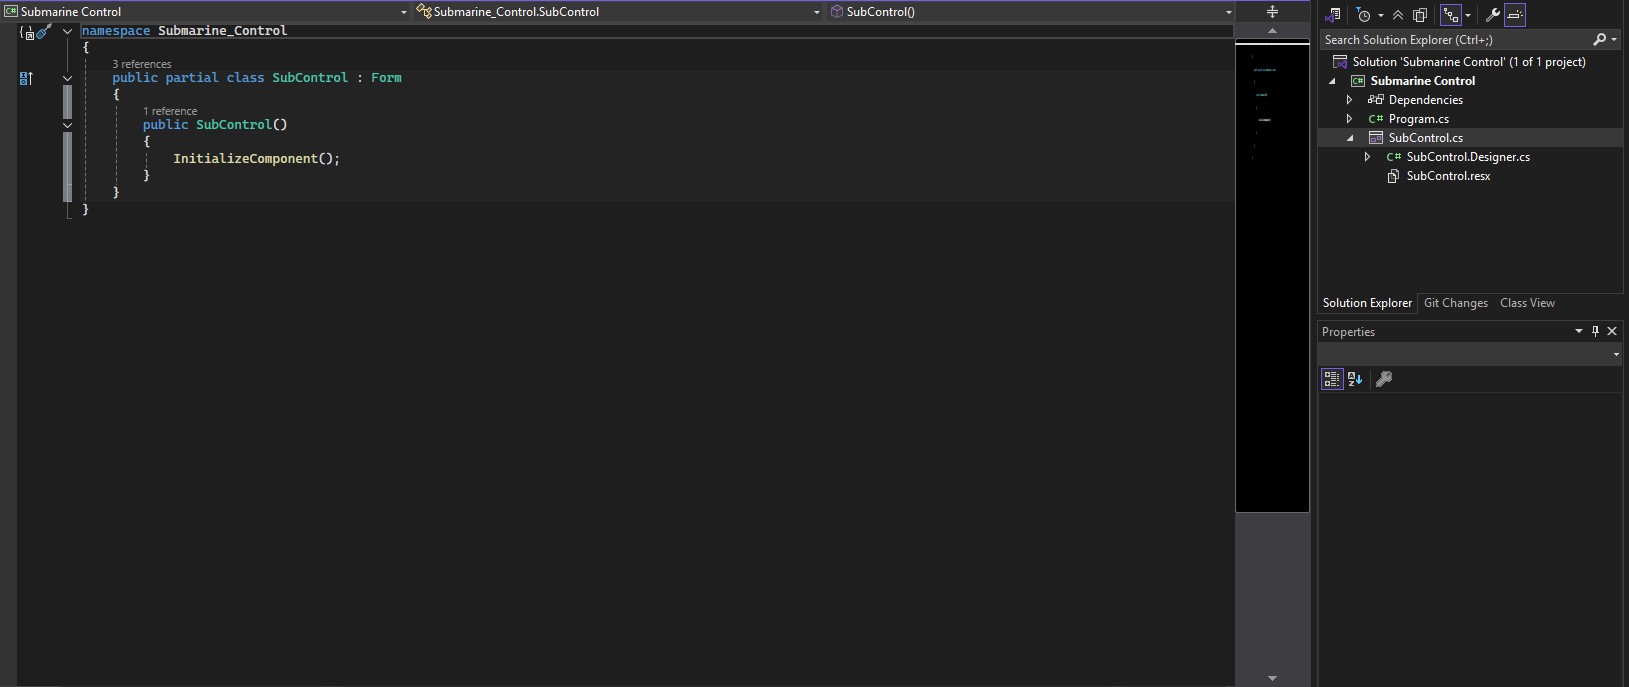Collapse the namespace Submarine_Control region
Screen dimensions: 1629x687
point(67,31)
